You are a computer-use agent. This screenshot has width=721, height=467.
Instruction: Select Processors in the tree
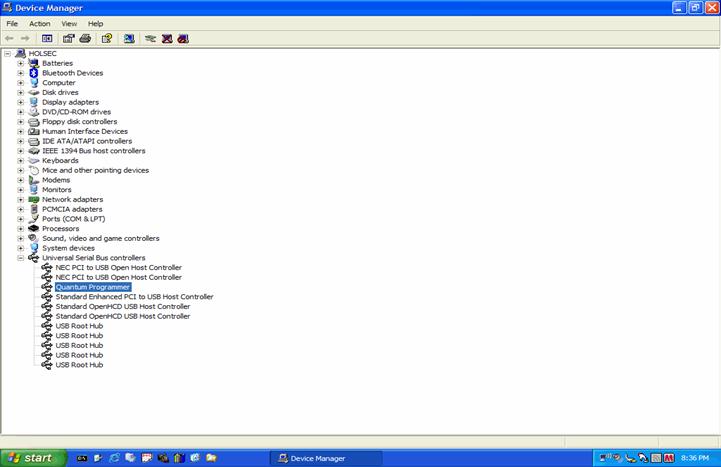pyautogui.click(x=61, y=228)
